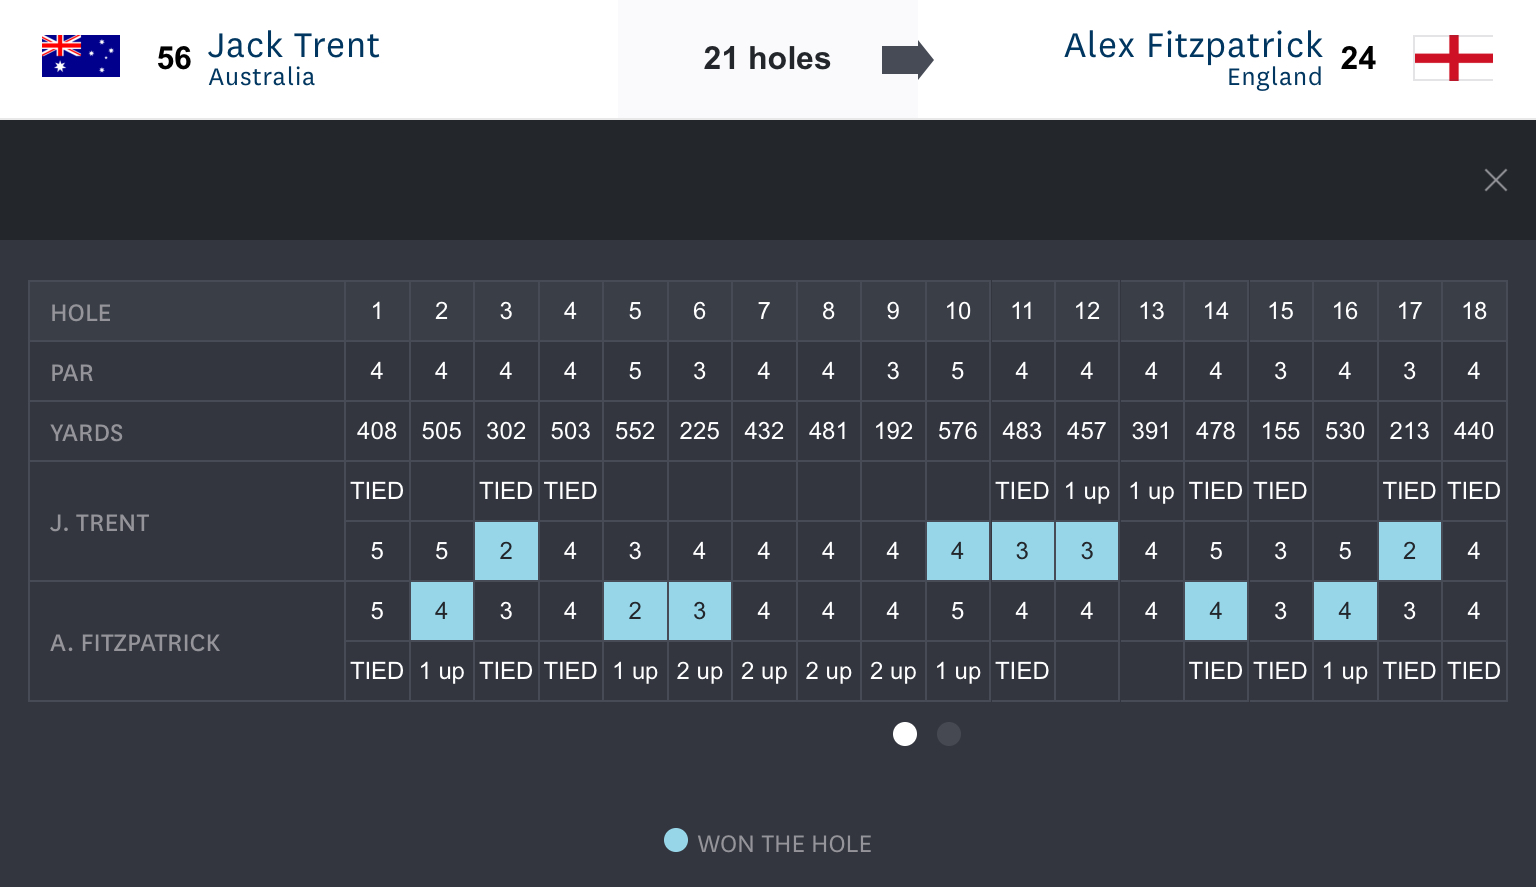Select hole 10 column header
Screen dimensions: 1536x887
pyautogui.click(x=957, y=311)
